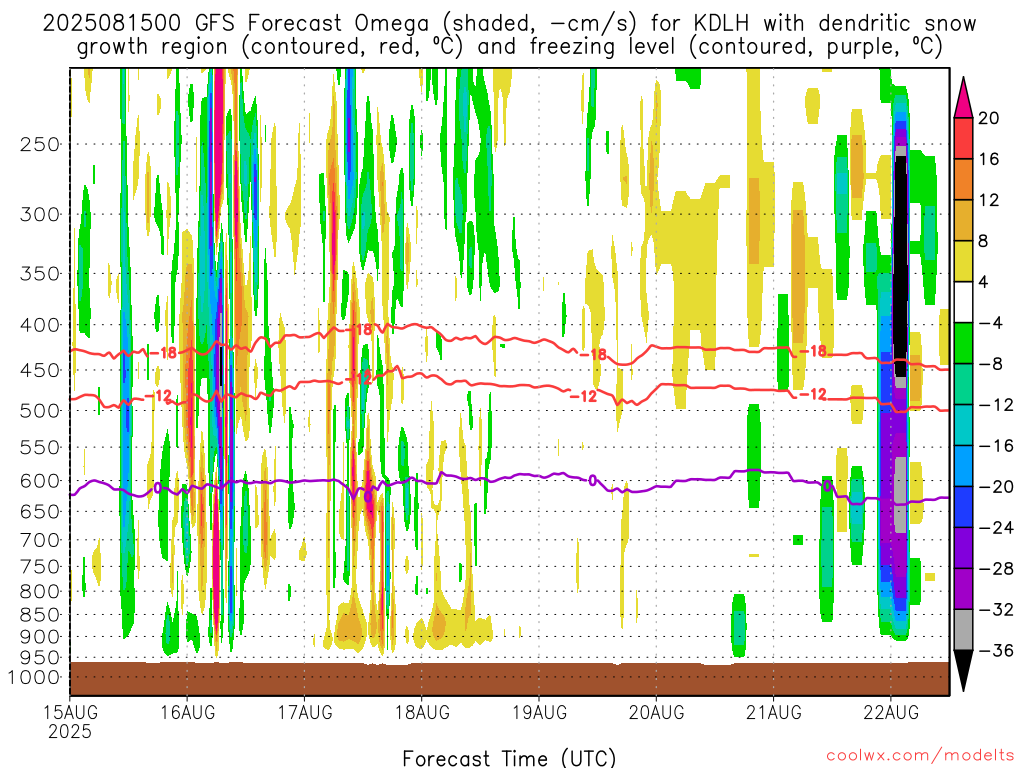Click the 17AUG date label

click(305, 712)
